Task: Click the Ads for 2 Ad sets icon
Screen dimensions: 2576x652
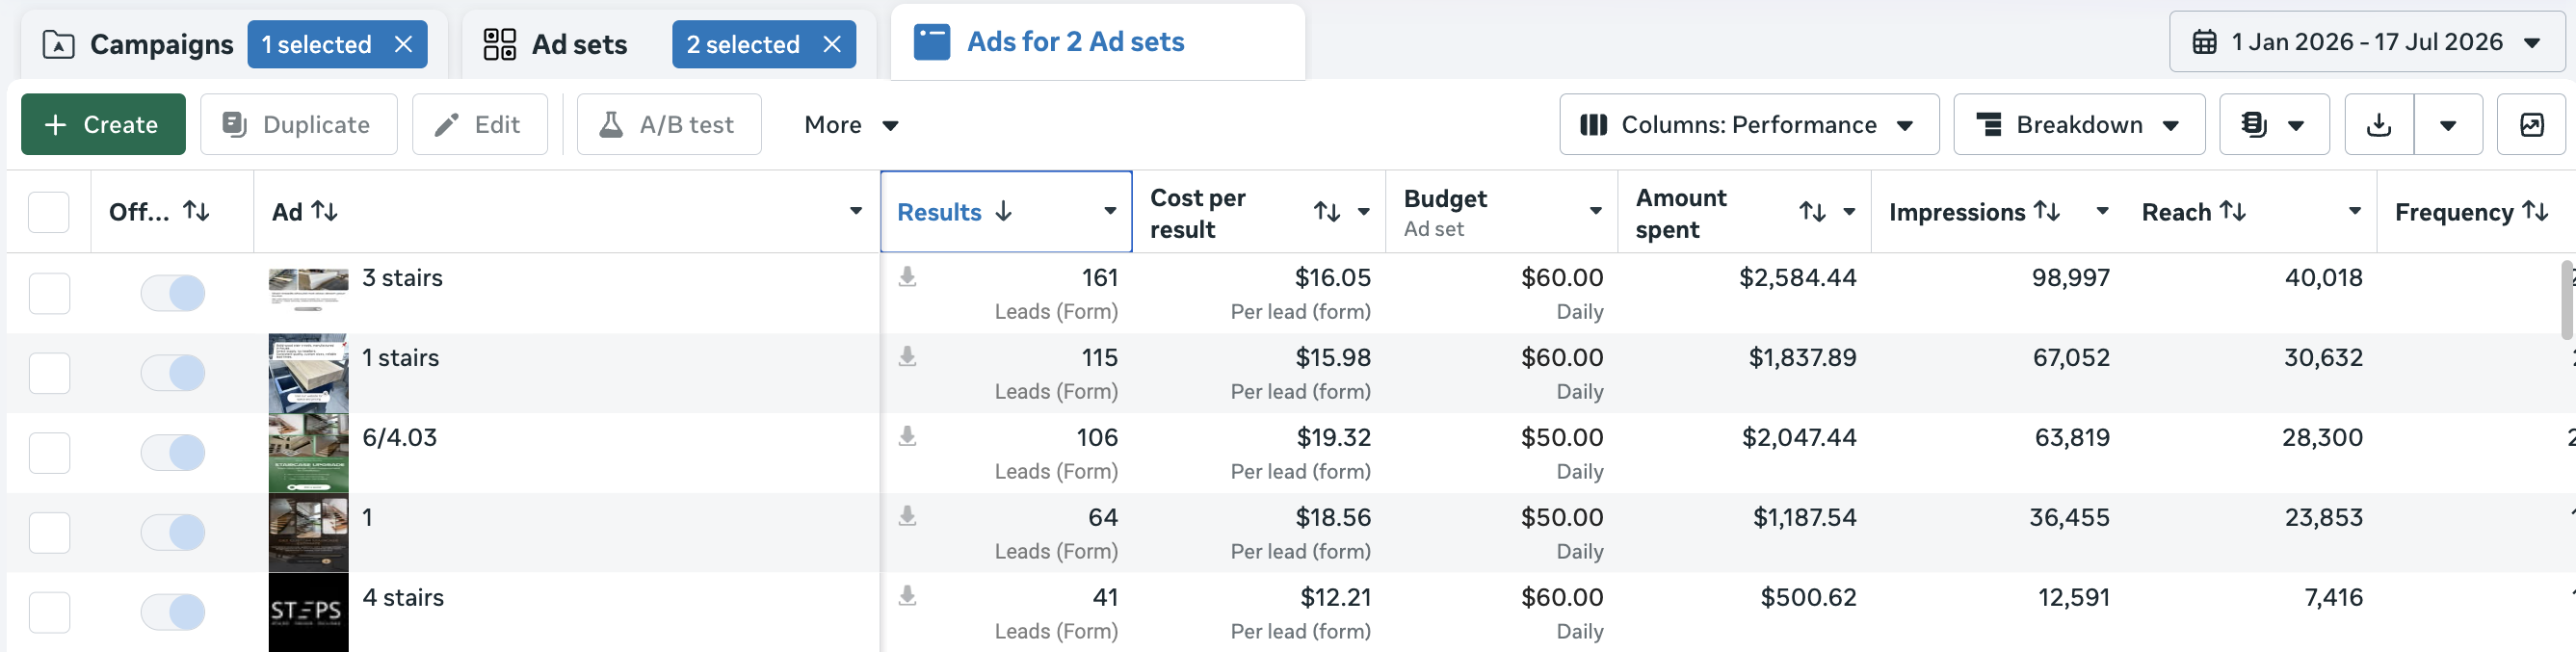Action: click(931, 42)
